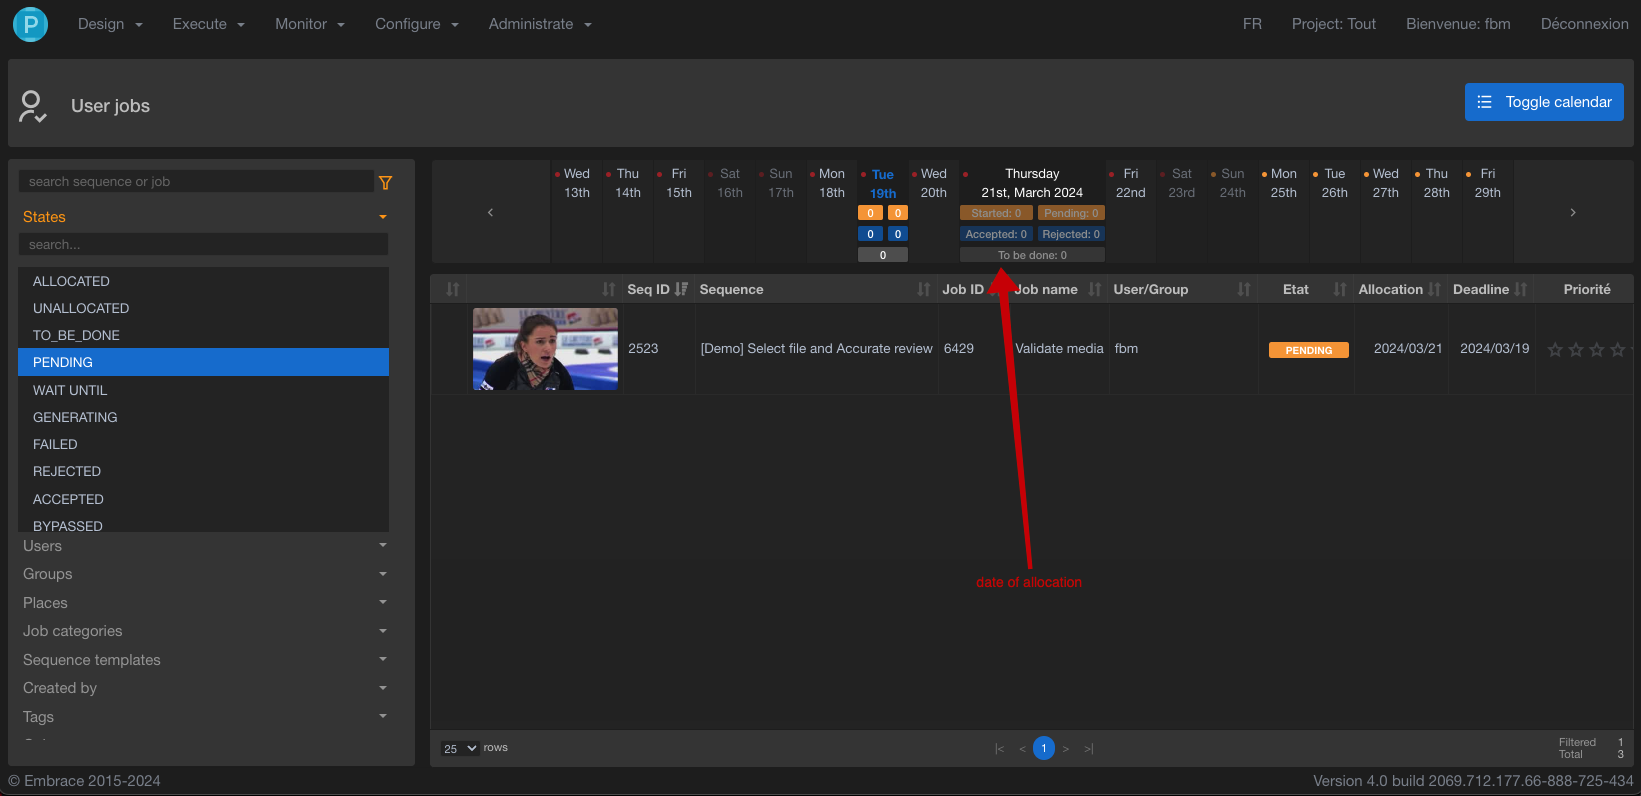Select WAIT UNTIL state filter
Viewport: 1641px width, 796px height.
[x=203, y=390]
